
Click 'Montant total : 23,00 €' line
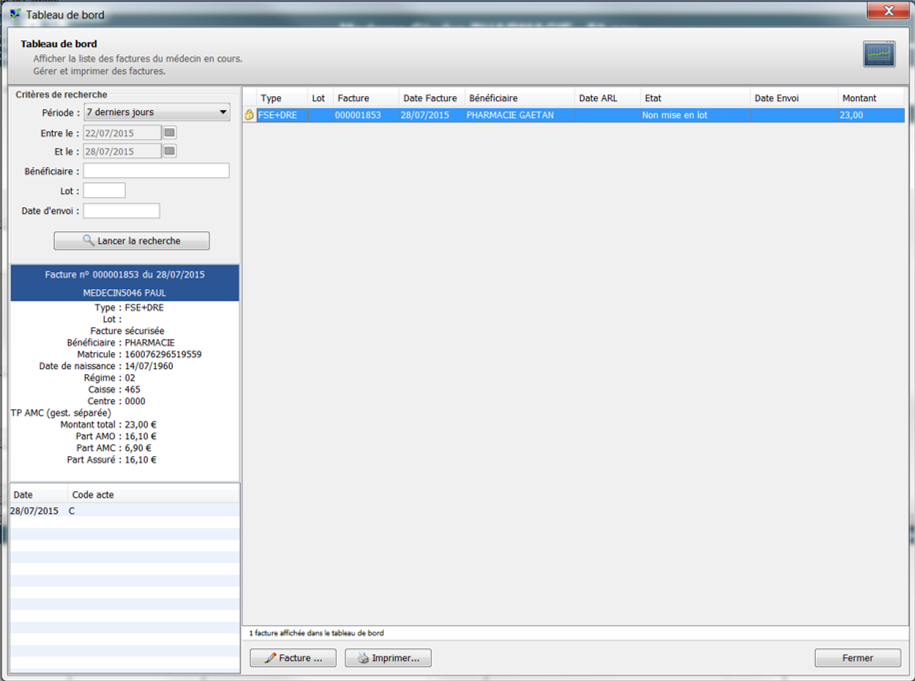pos(109,424)
